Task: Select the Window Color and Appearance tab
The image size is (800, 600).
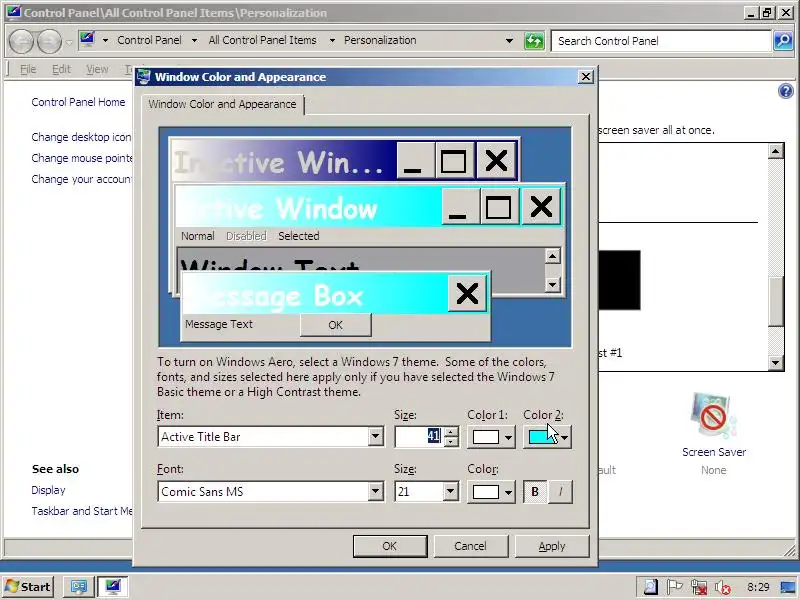Action: click(222, 104)
